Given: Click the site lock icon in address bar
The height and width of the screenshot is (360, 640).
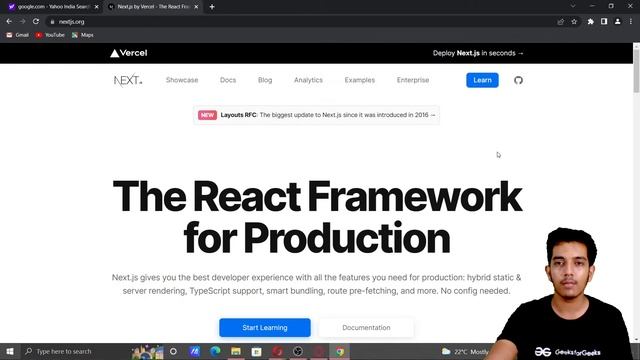Looking at the screenshot, I should pos(52,22).
